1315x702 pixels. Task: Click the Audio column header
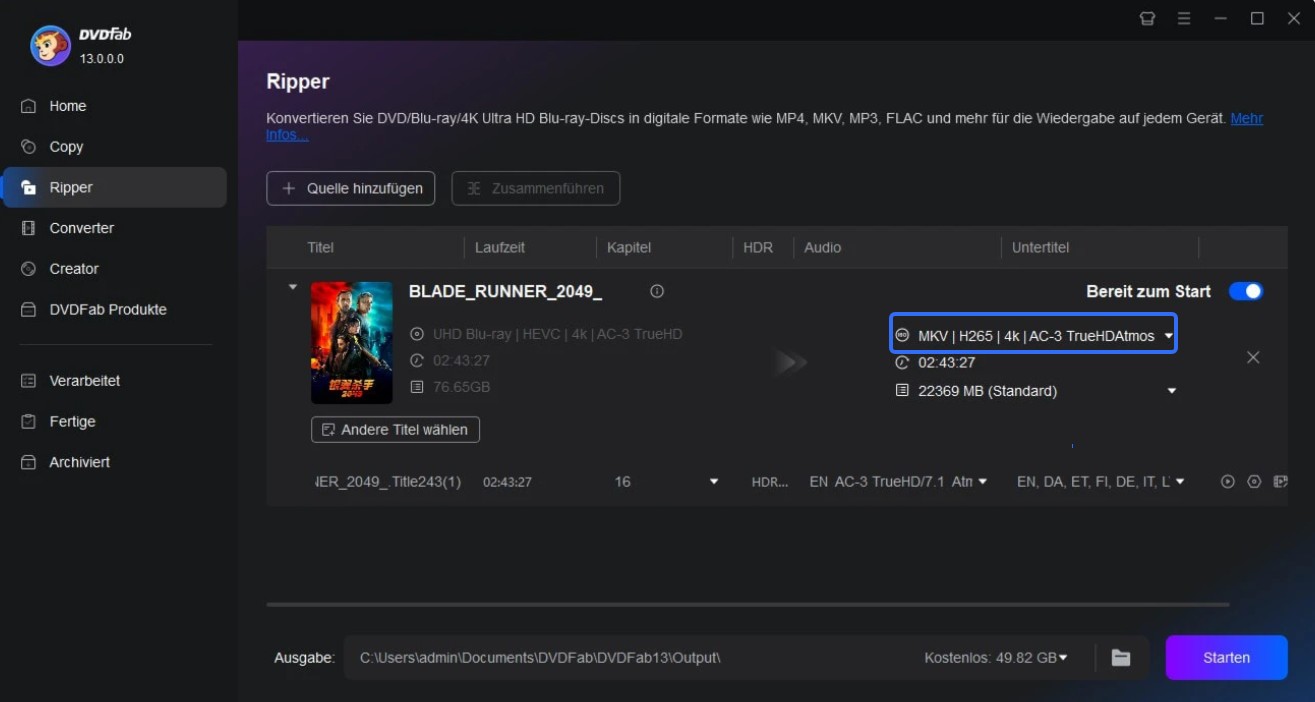[823, 247]
